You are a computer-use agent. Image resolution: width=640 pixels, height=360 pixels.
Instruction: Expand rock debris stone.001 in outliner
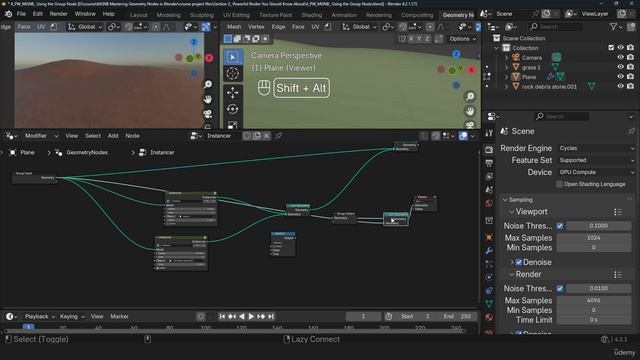click(x=507, y=87)
